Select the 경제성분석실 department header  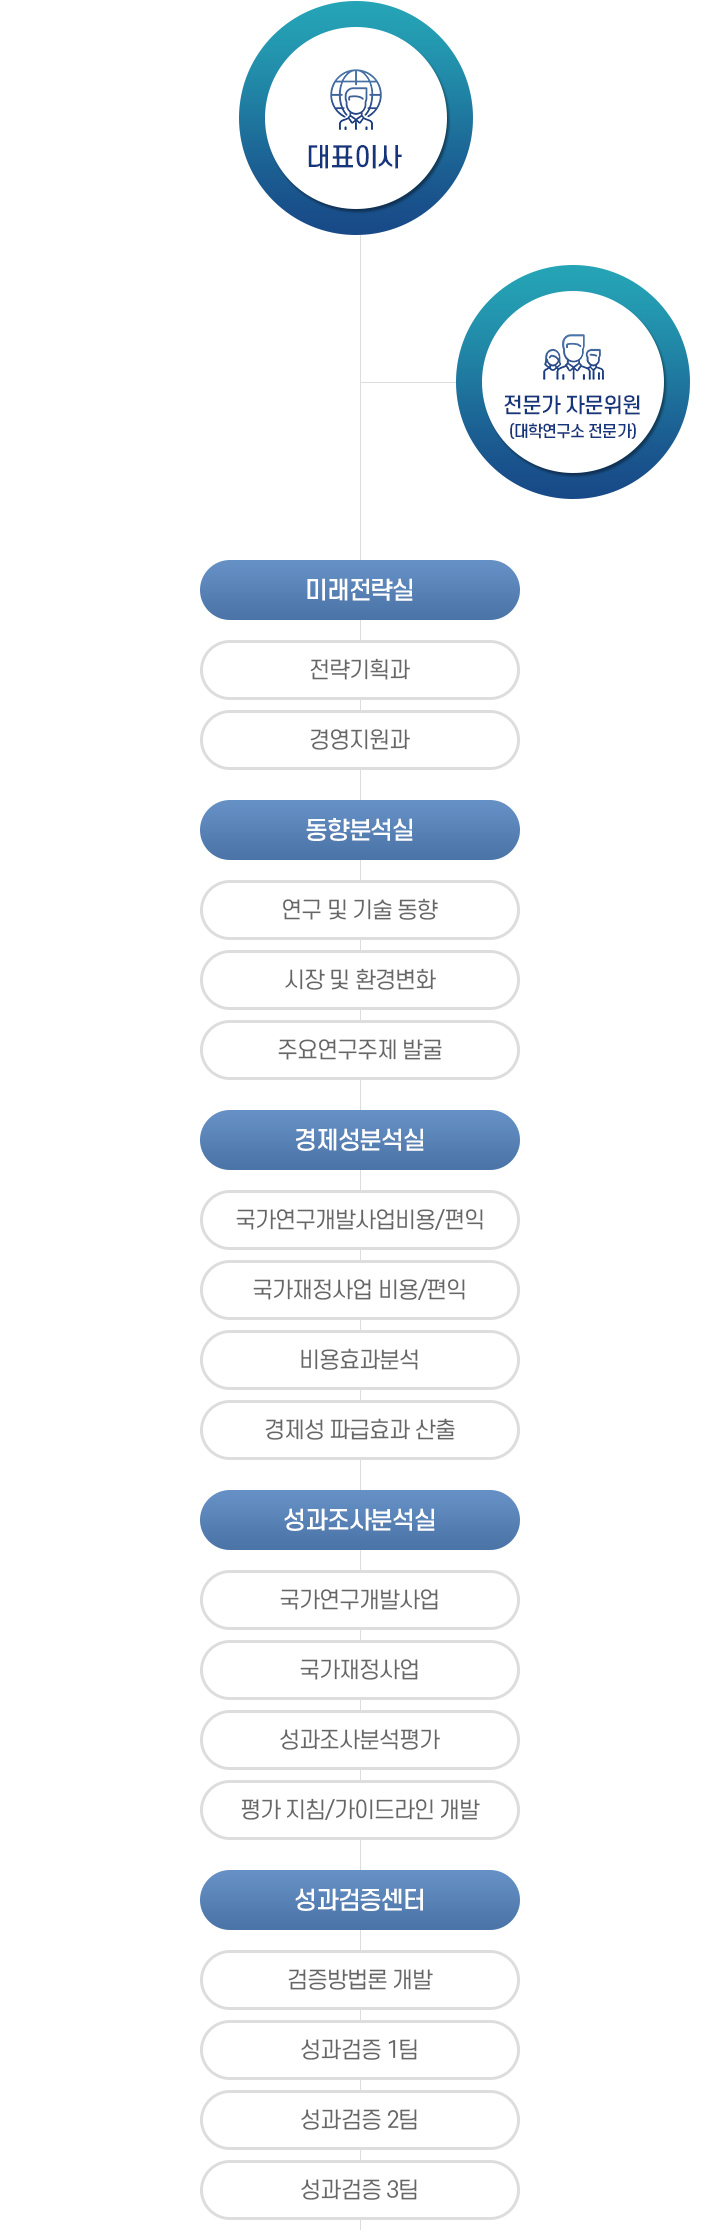(x=360, y=1140)
